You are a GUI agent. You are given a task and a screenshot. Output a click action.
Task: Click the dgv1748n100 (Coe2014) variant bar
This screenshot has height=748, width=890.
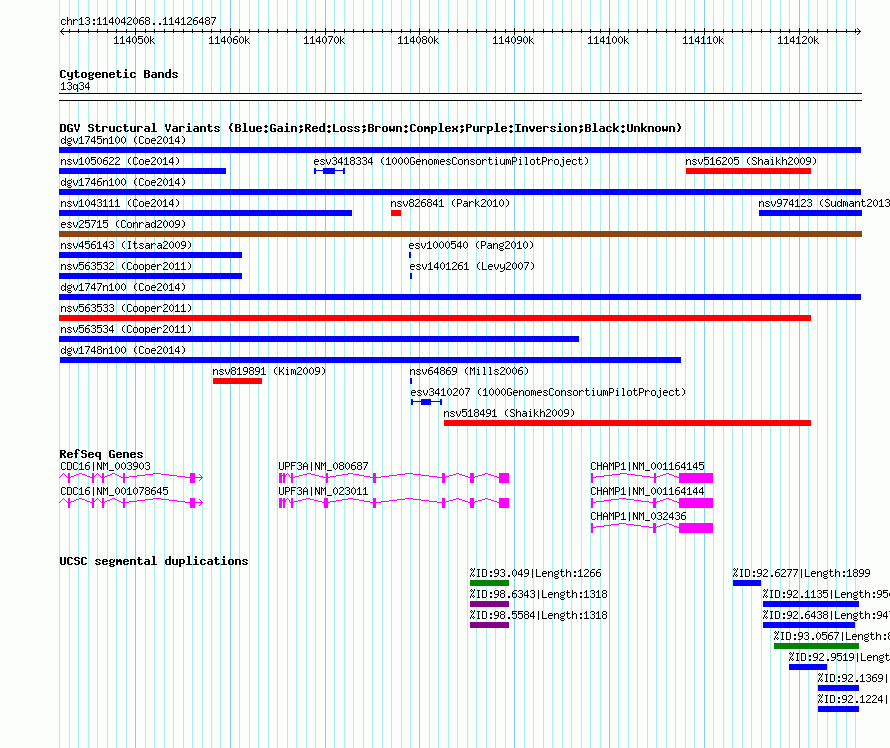370,360
